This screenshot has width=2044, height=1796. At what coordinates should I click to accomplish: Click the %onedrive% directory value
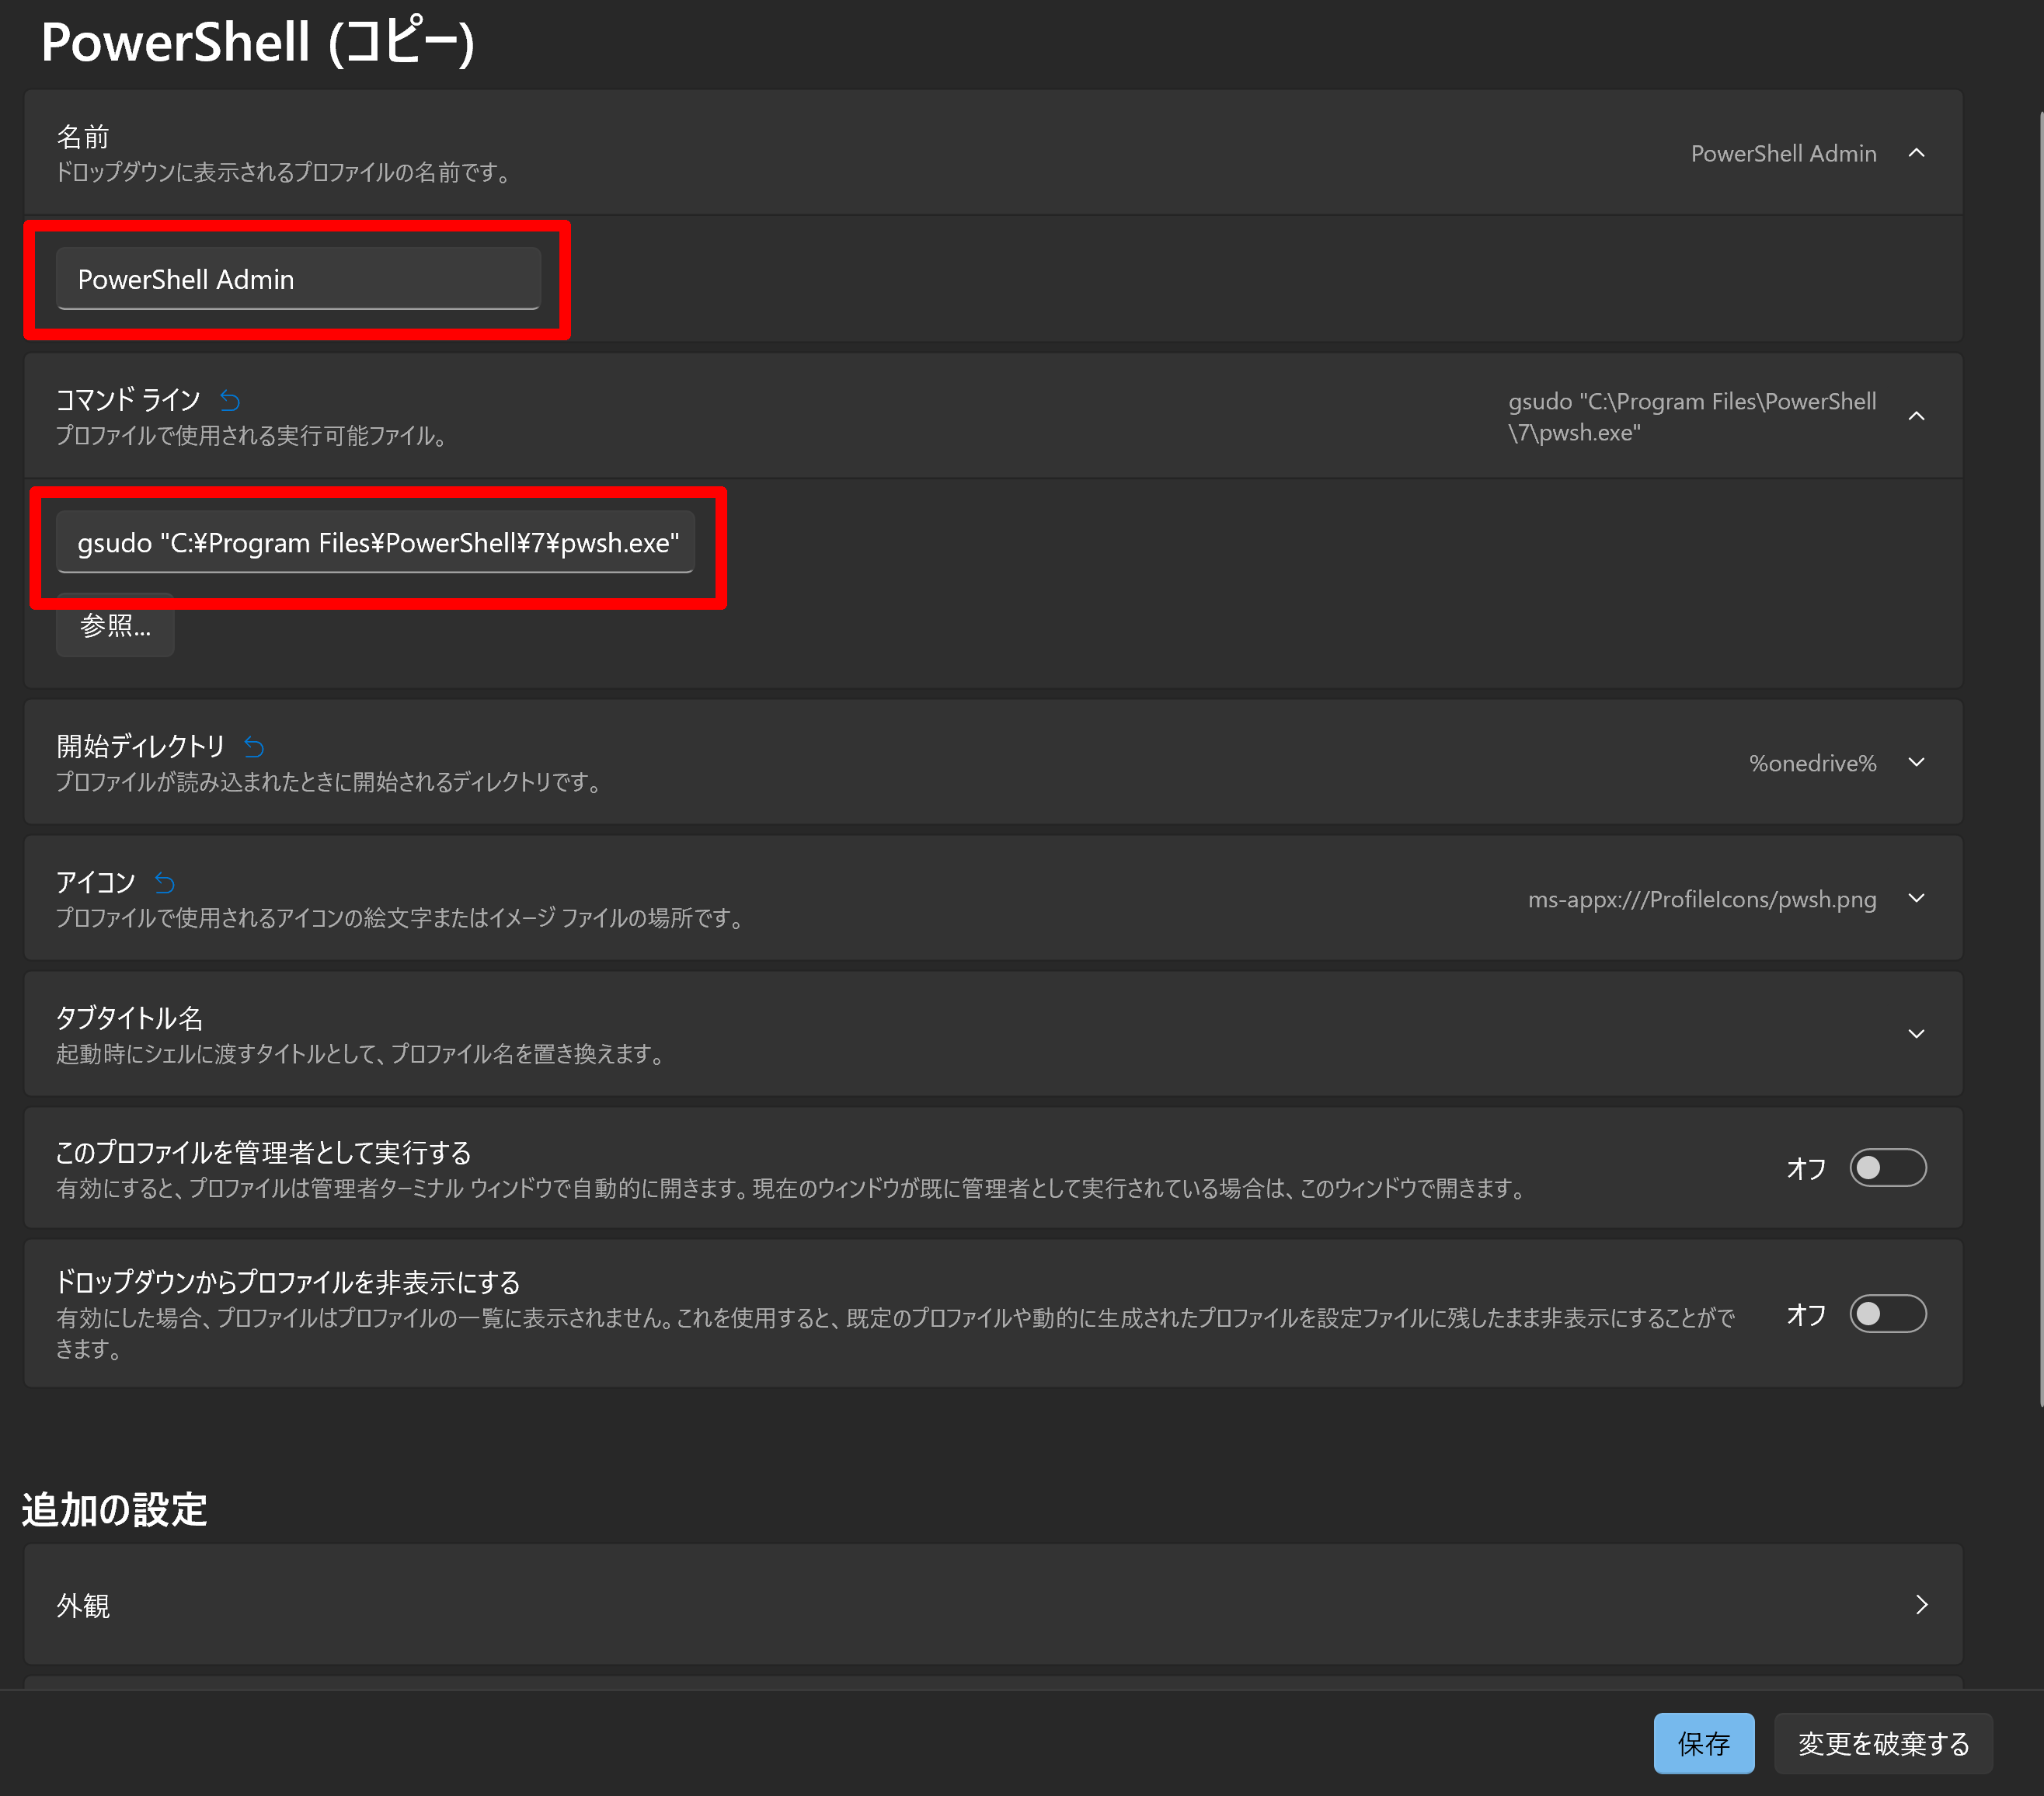1812,764
